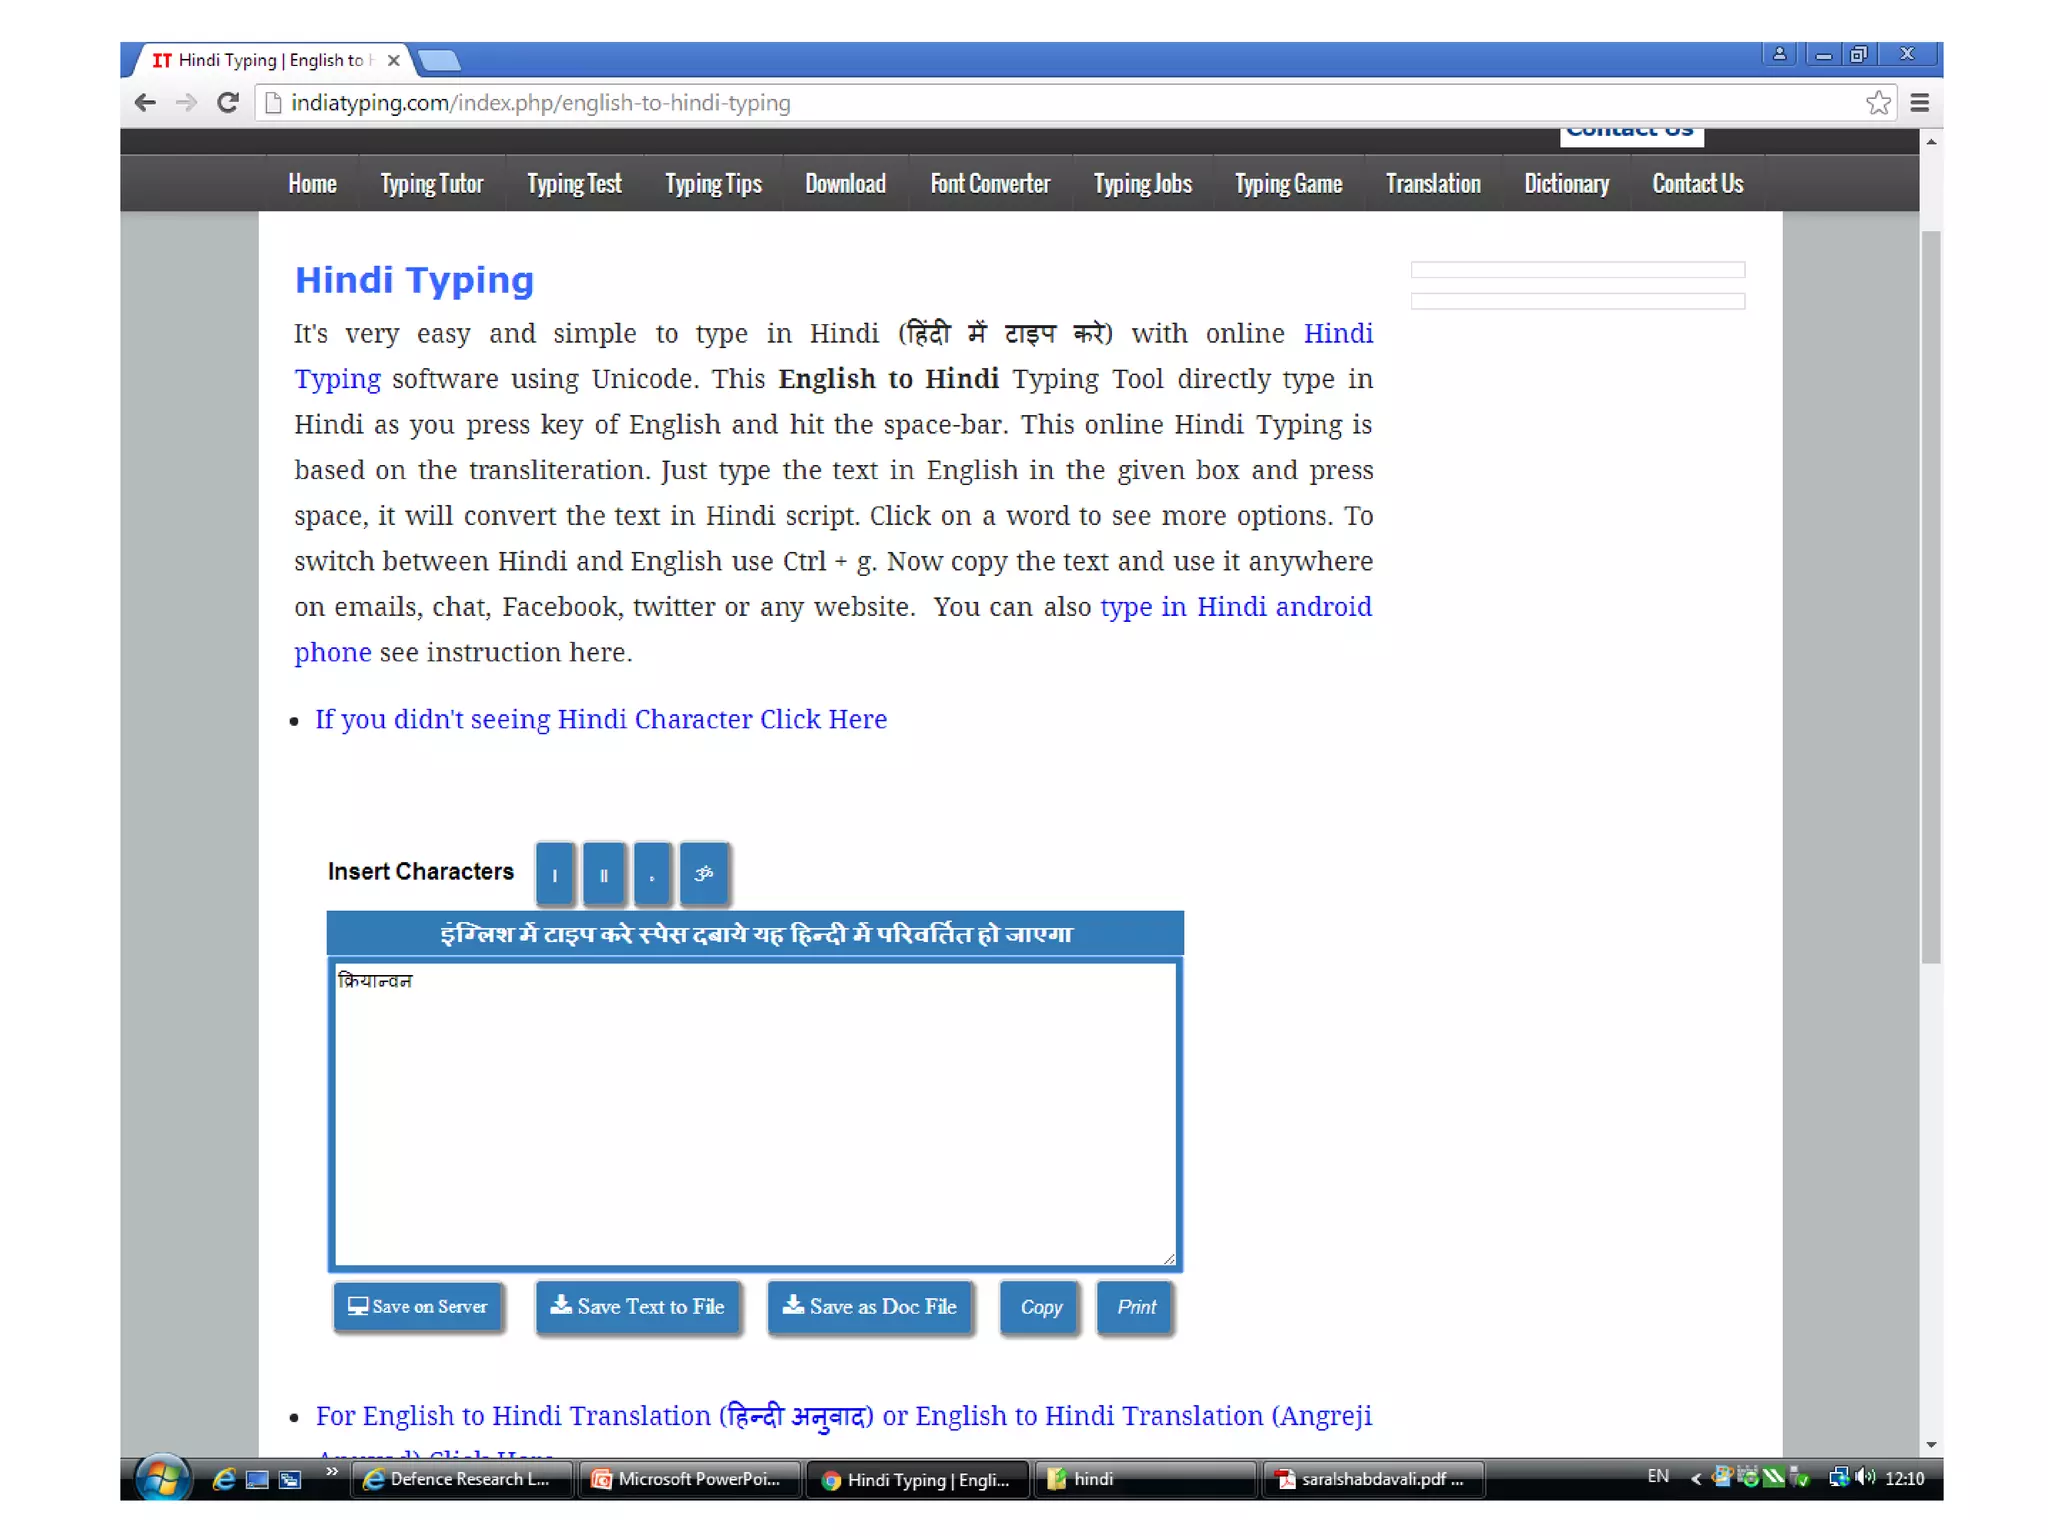Open the Font Converter menu item
This screenshot has width=2048, height=1536.
(989, 184)
